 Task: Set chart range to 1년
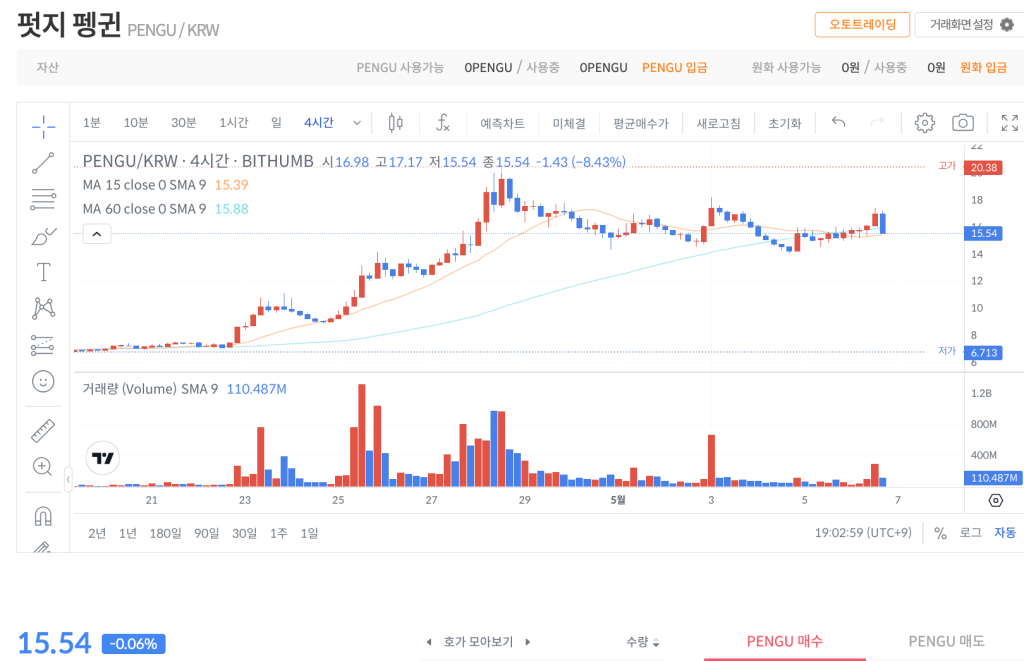click(x=128, y=534)
